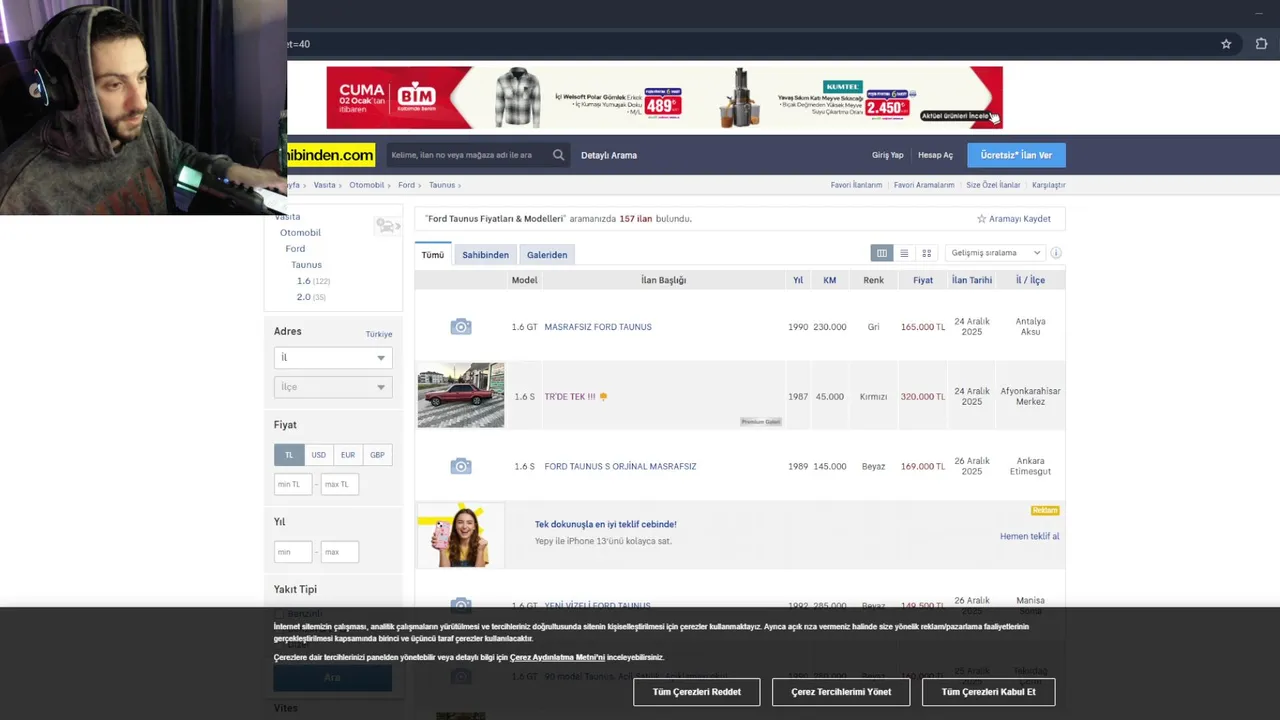Click Çerez Tercihlerimi Yönet button

(841, 692)
